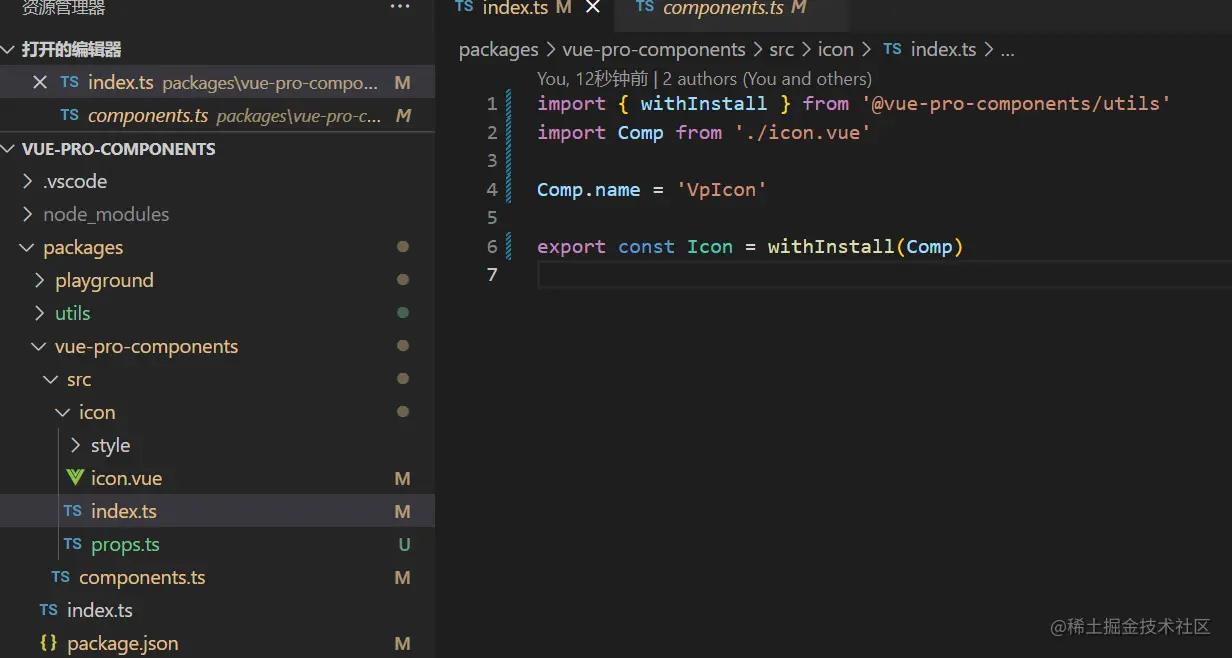Click the M status badge of package.json
Screen dimensions: 1232x658
(x=402, y=644)
